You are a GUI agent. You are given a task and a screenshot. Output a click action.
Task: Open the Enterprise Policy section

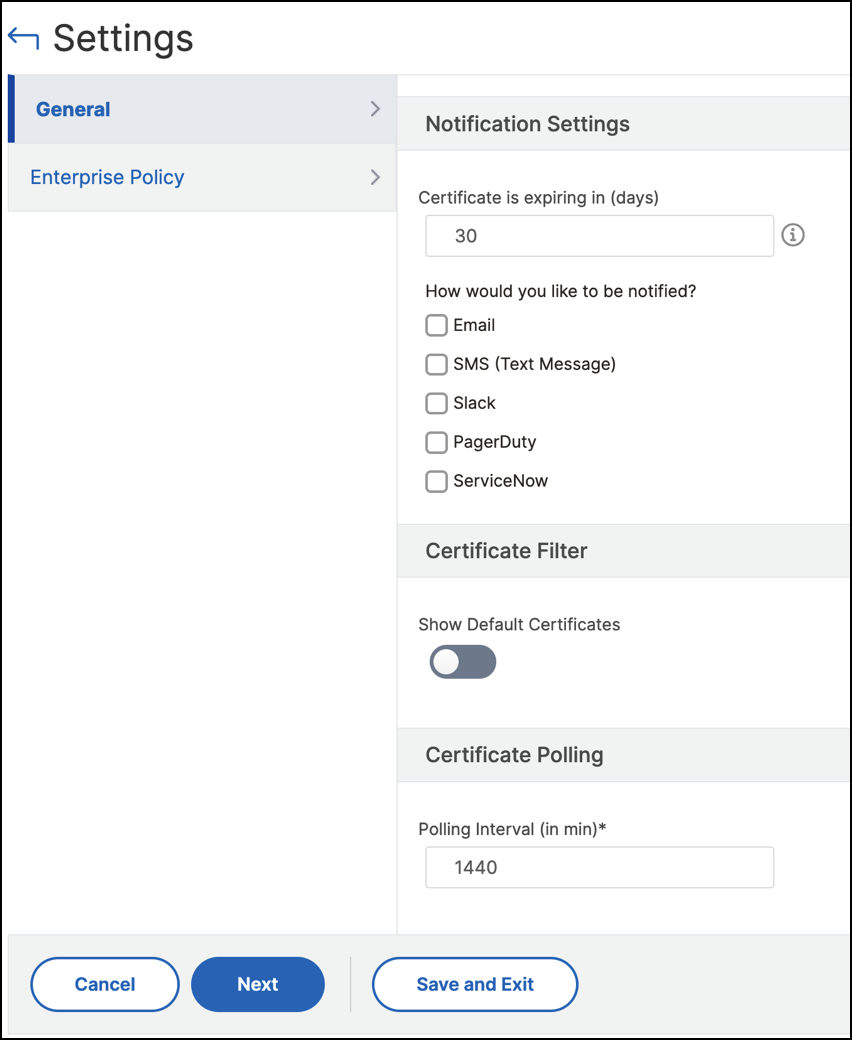click(202, 177)
